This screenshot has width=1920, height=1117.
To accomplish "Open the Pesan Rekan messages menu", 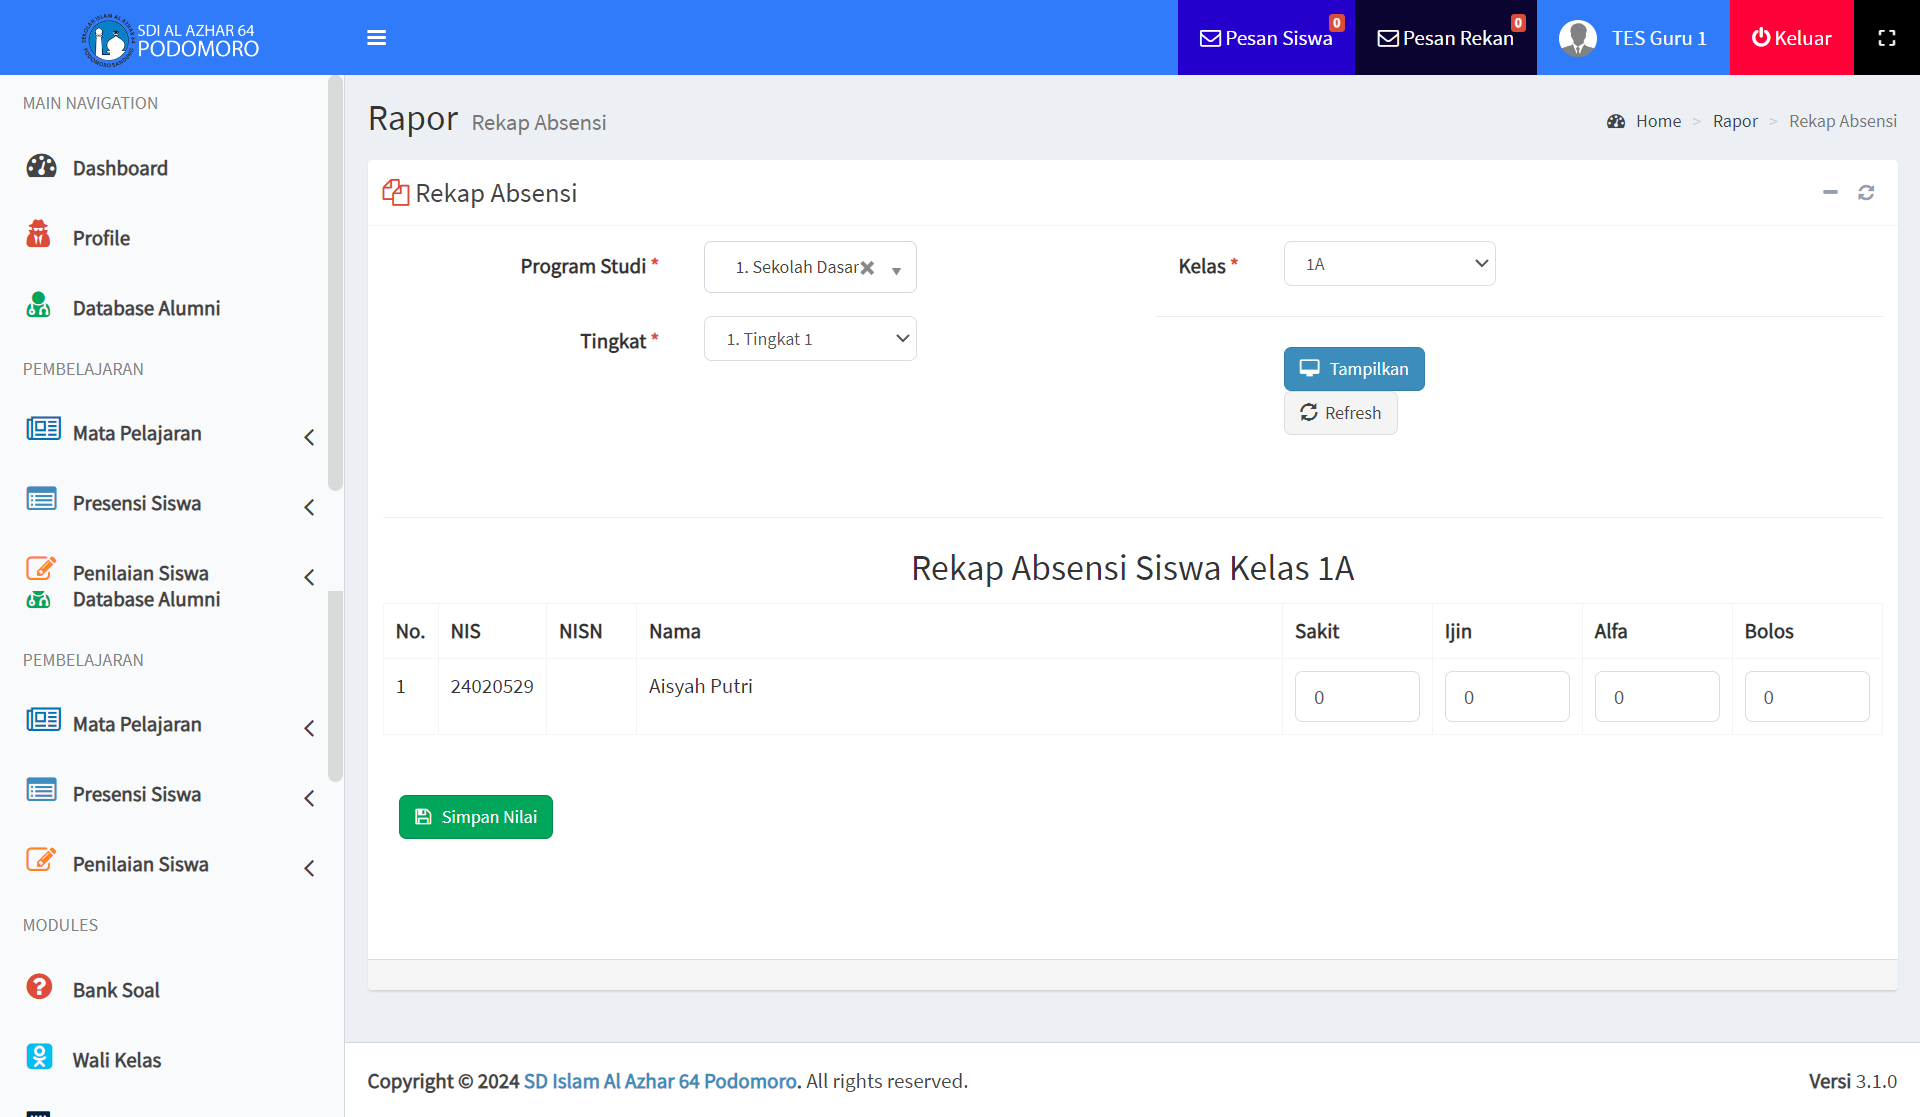I will [x=1445, y=38].
